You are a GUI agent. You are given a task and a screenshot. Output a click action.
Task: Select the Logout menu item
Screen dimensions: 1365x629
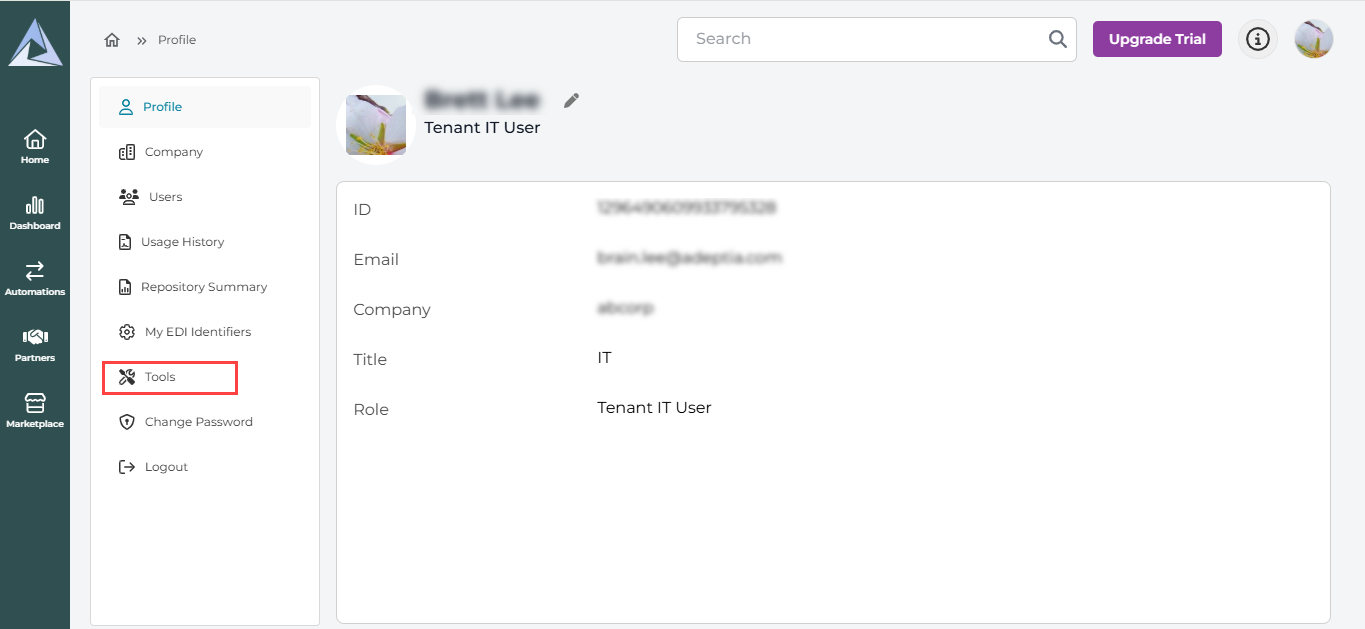pyautogui.click(x=205, y=467)
